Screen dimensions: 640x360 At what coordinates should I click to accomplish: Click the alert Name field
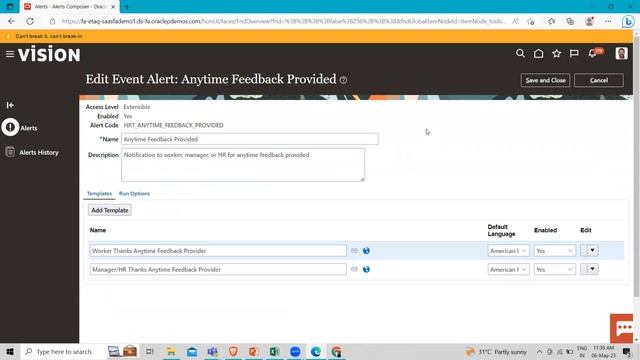point(250,139)
